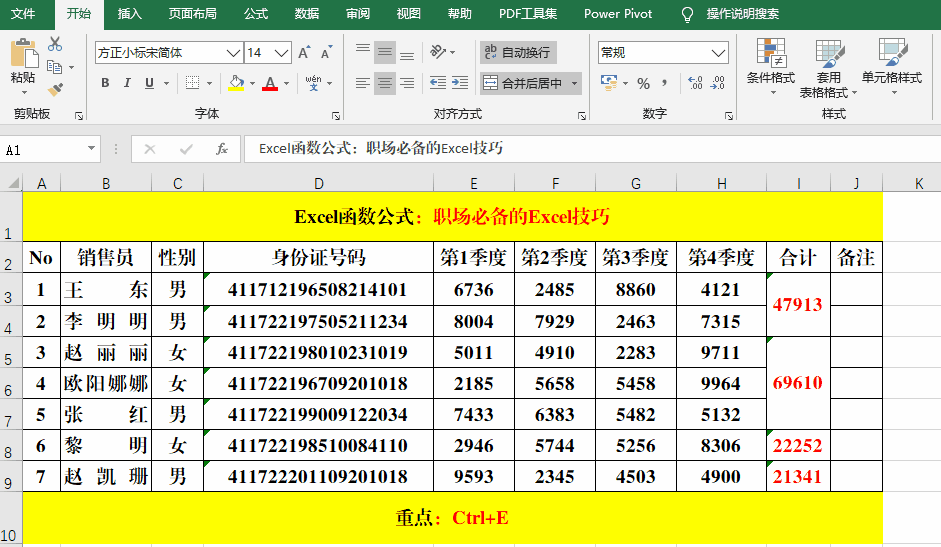
Task: Open the number format dropdown 常规
Action: coord(718,53)
